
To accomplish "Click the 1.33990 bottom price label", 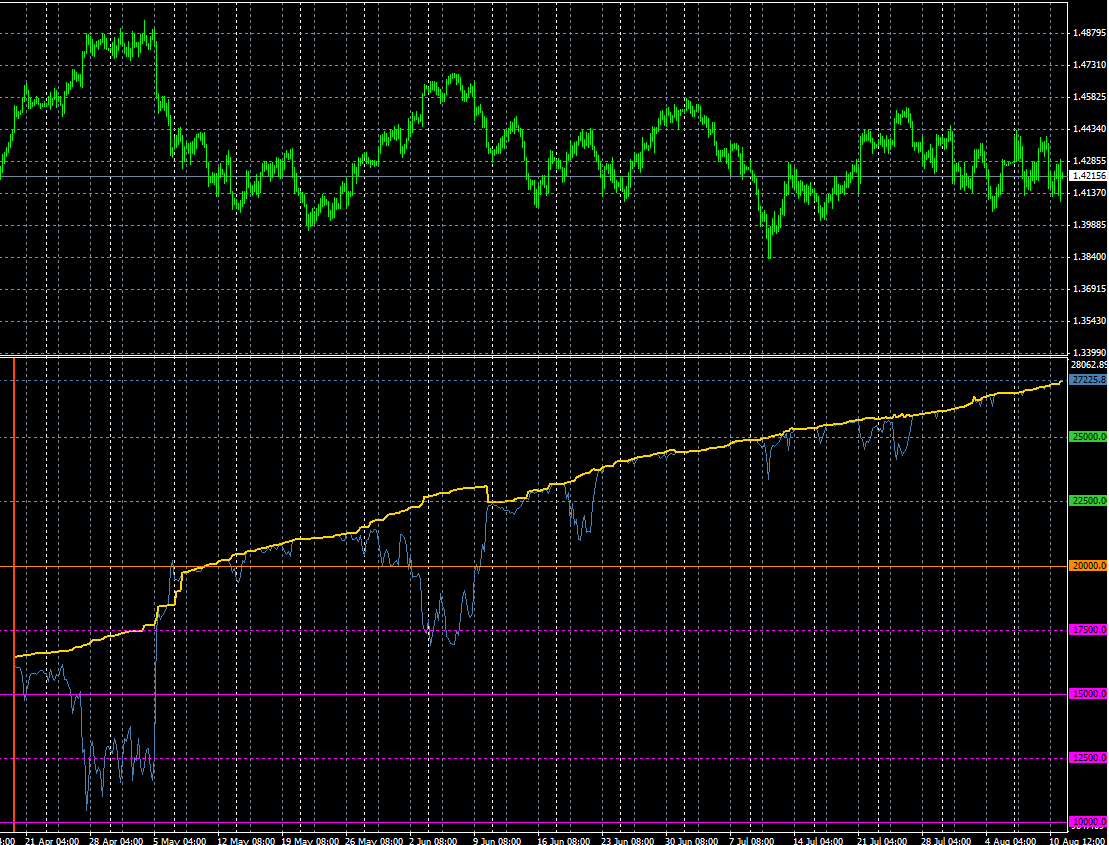I will click(1088, 351).
